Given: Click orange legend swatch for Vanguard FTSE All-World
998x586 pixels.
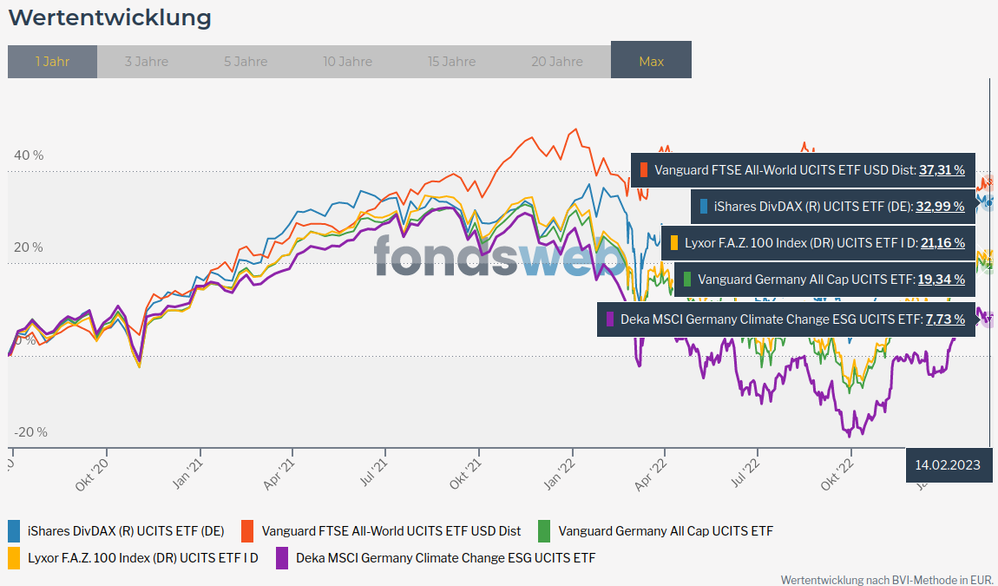Looking at the screenshot, I should tap(245, 530).
